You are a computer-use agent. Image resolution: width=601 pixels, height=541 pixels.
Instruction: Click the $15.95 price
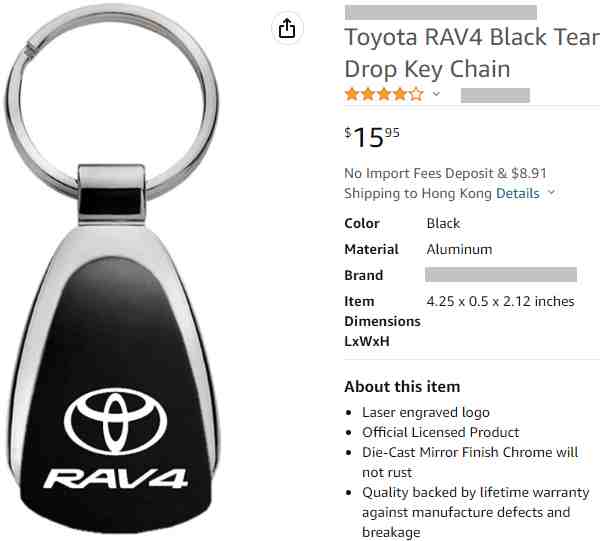pyautogui.click(x=372, y=137)
